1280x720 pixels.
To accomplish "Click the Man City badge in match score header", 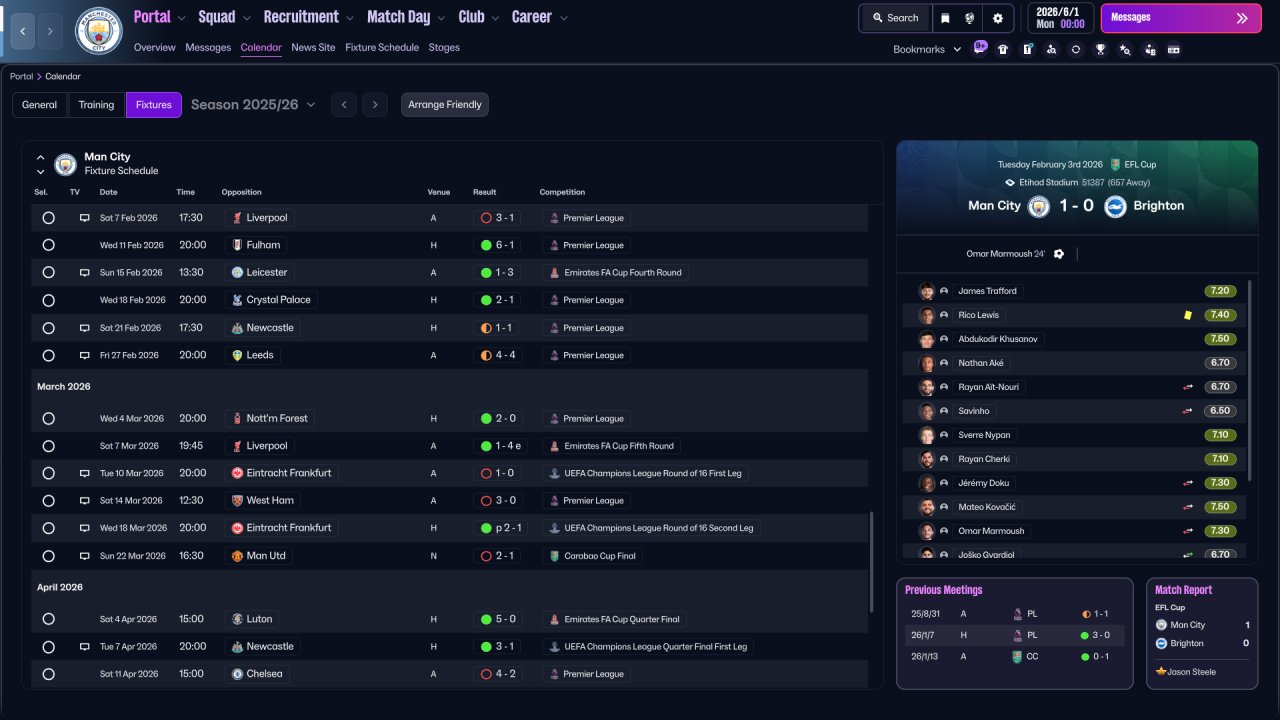I will [x=1040, y=206].
